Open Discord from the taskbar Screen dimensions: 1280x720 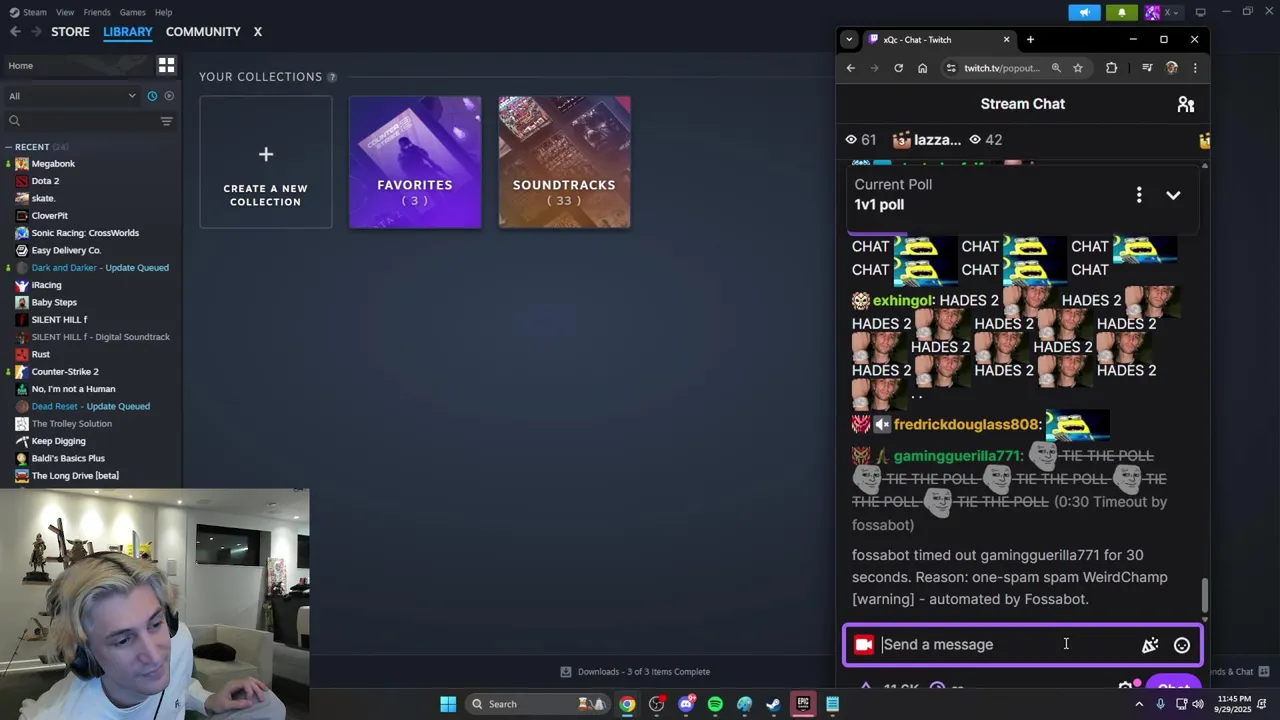coord(686,704)
